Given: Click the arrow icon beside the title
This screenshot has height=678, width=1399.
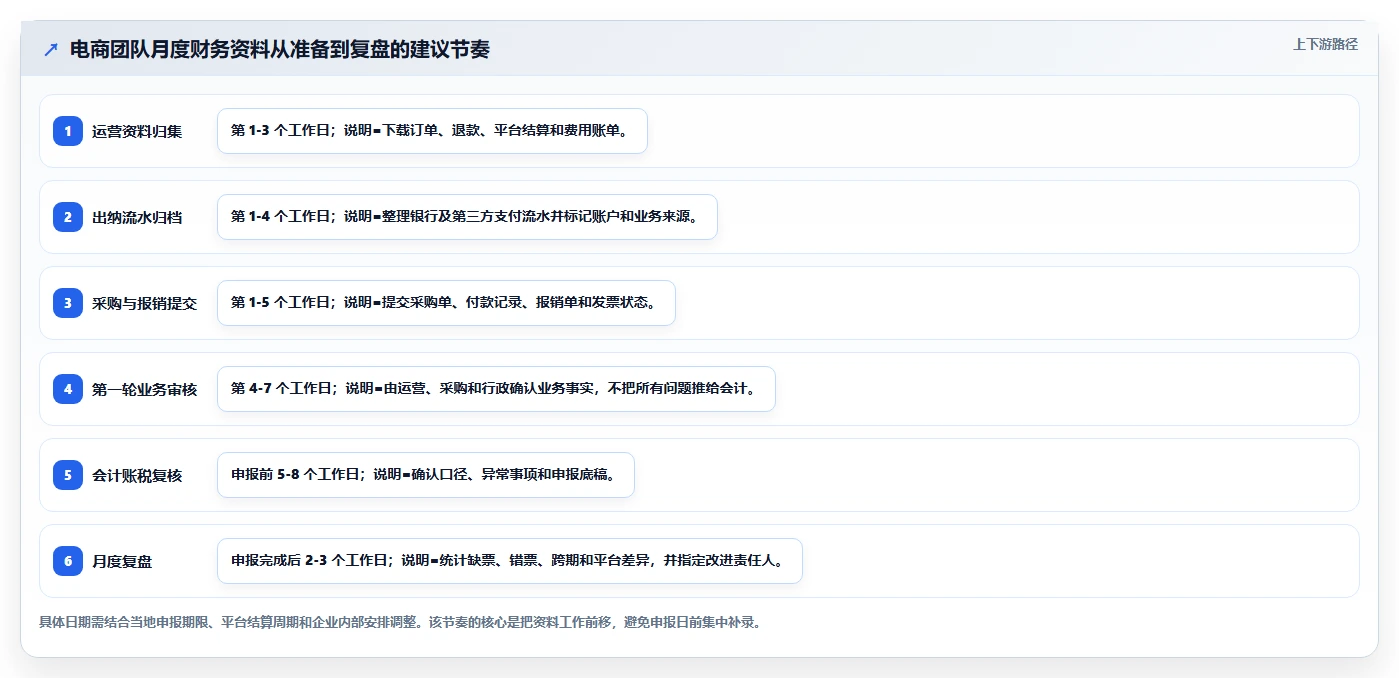Looking at the screenshot, I should [51, 50].
